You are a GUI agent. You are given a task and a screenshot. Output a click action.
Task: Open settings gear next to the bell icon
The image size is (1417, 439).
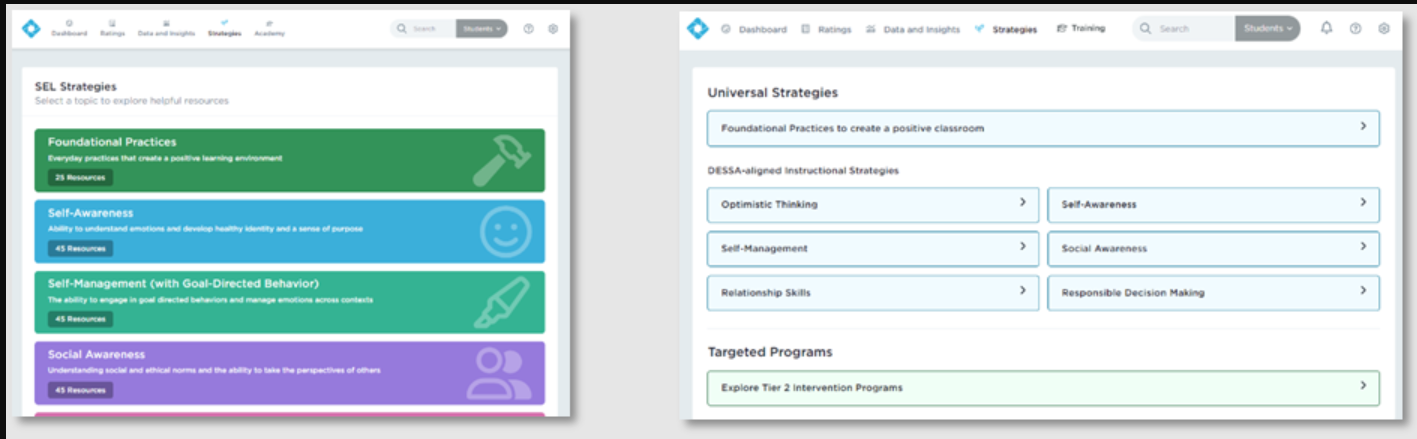pos(1384,29)
